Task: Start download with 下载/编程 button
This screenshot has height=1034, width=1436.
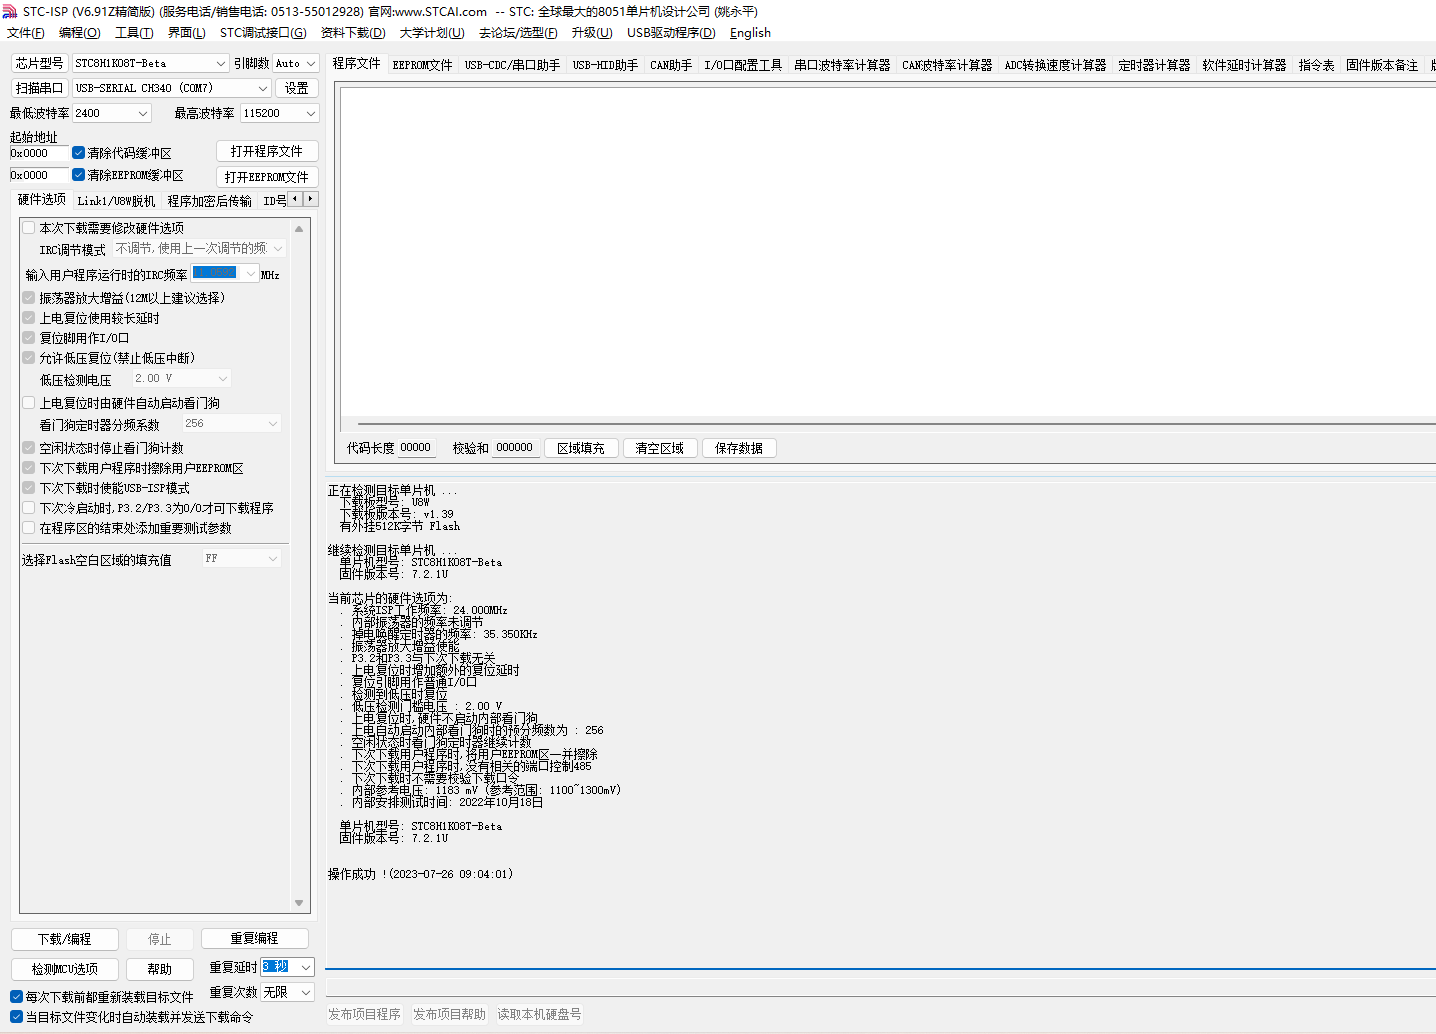Action: tap(65, 939)
